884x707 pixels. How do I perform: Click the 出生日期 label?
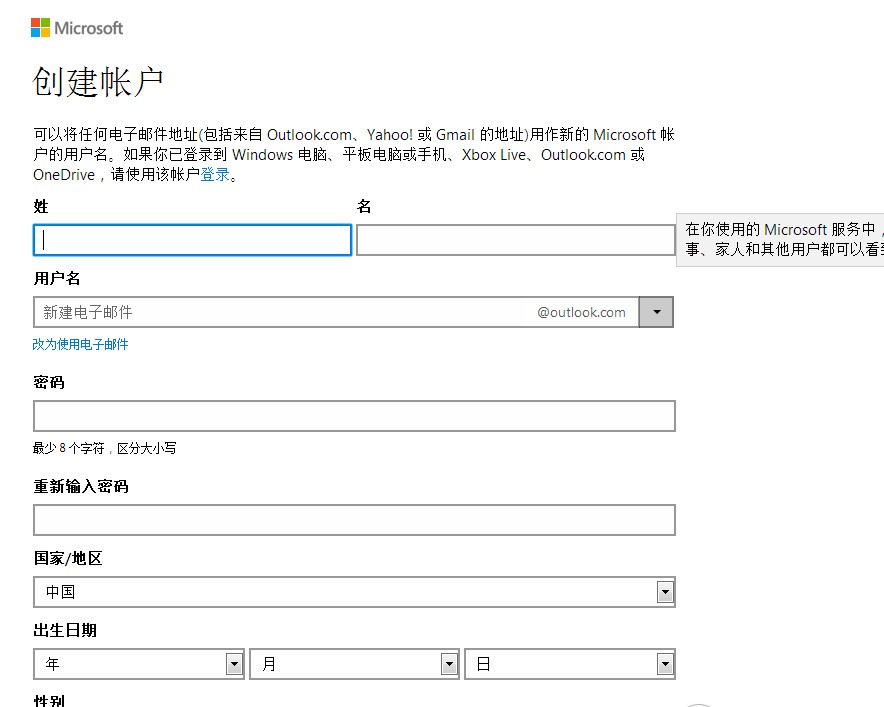(65, 630)
